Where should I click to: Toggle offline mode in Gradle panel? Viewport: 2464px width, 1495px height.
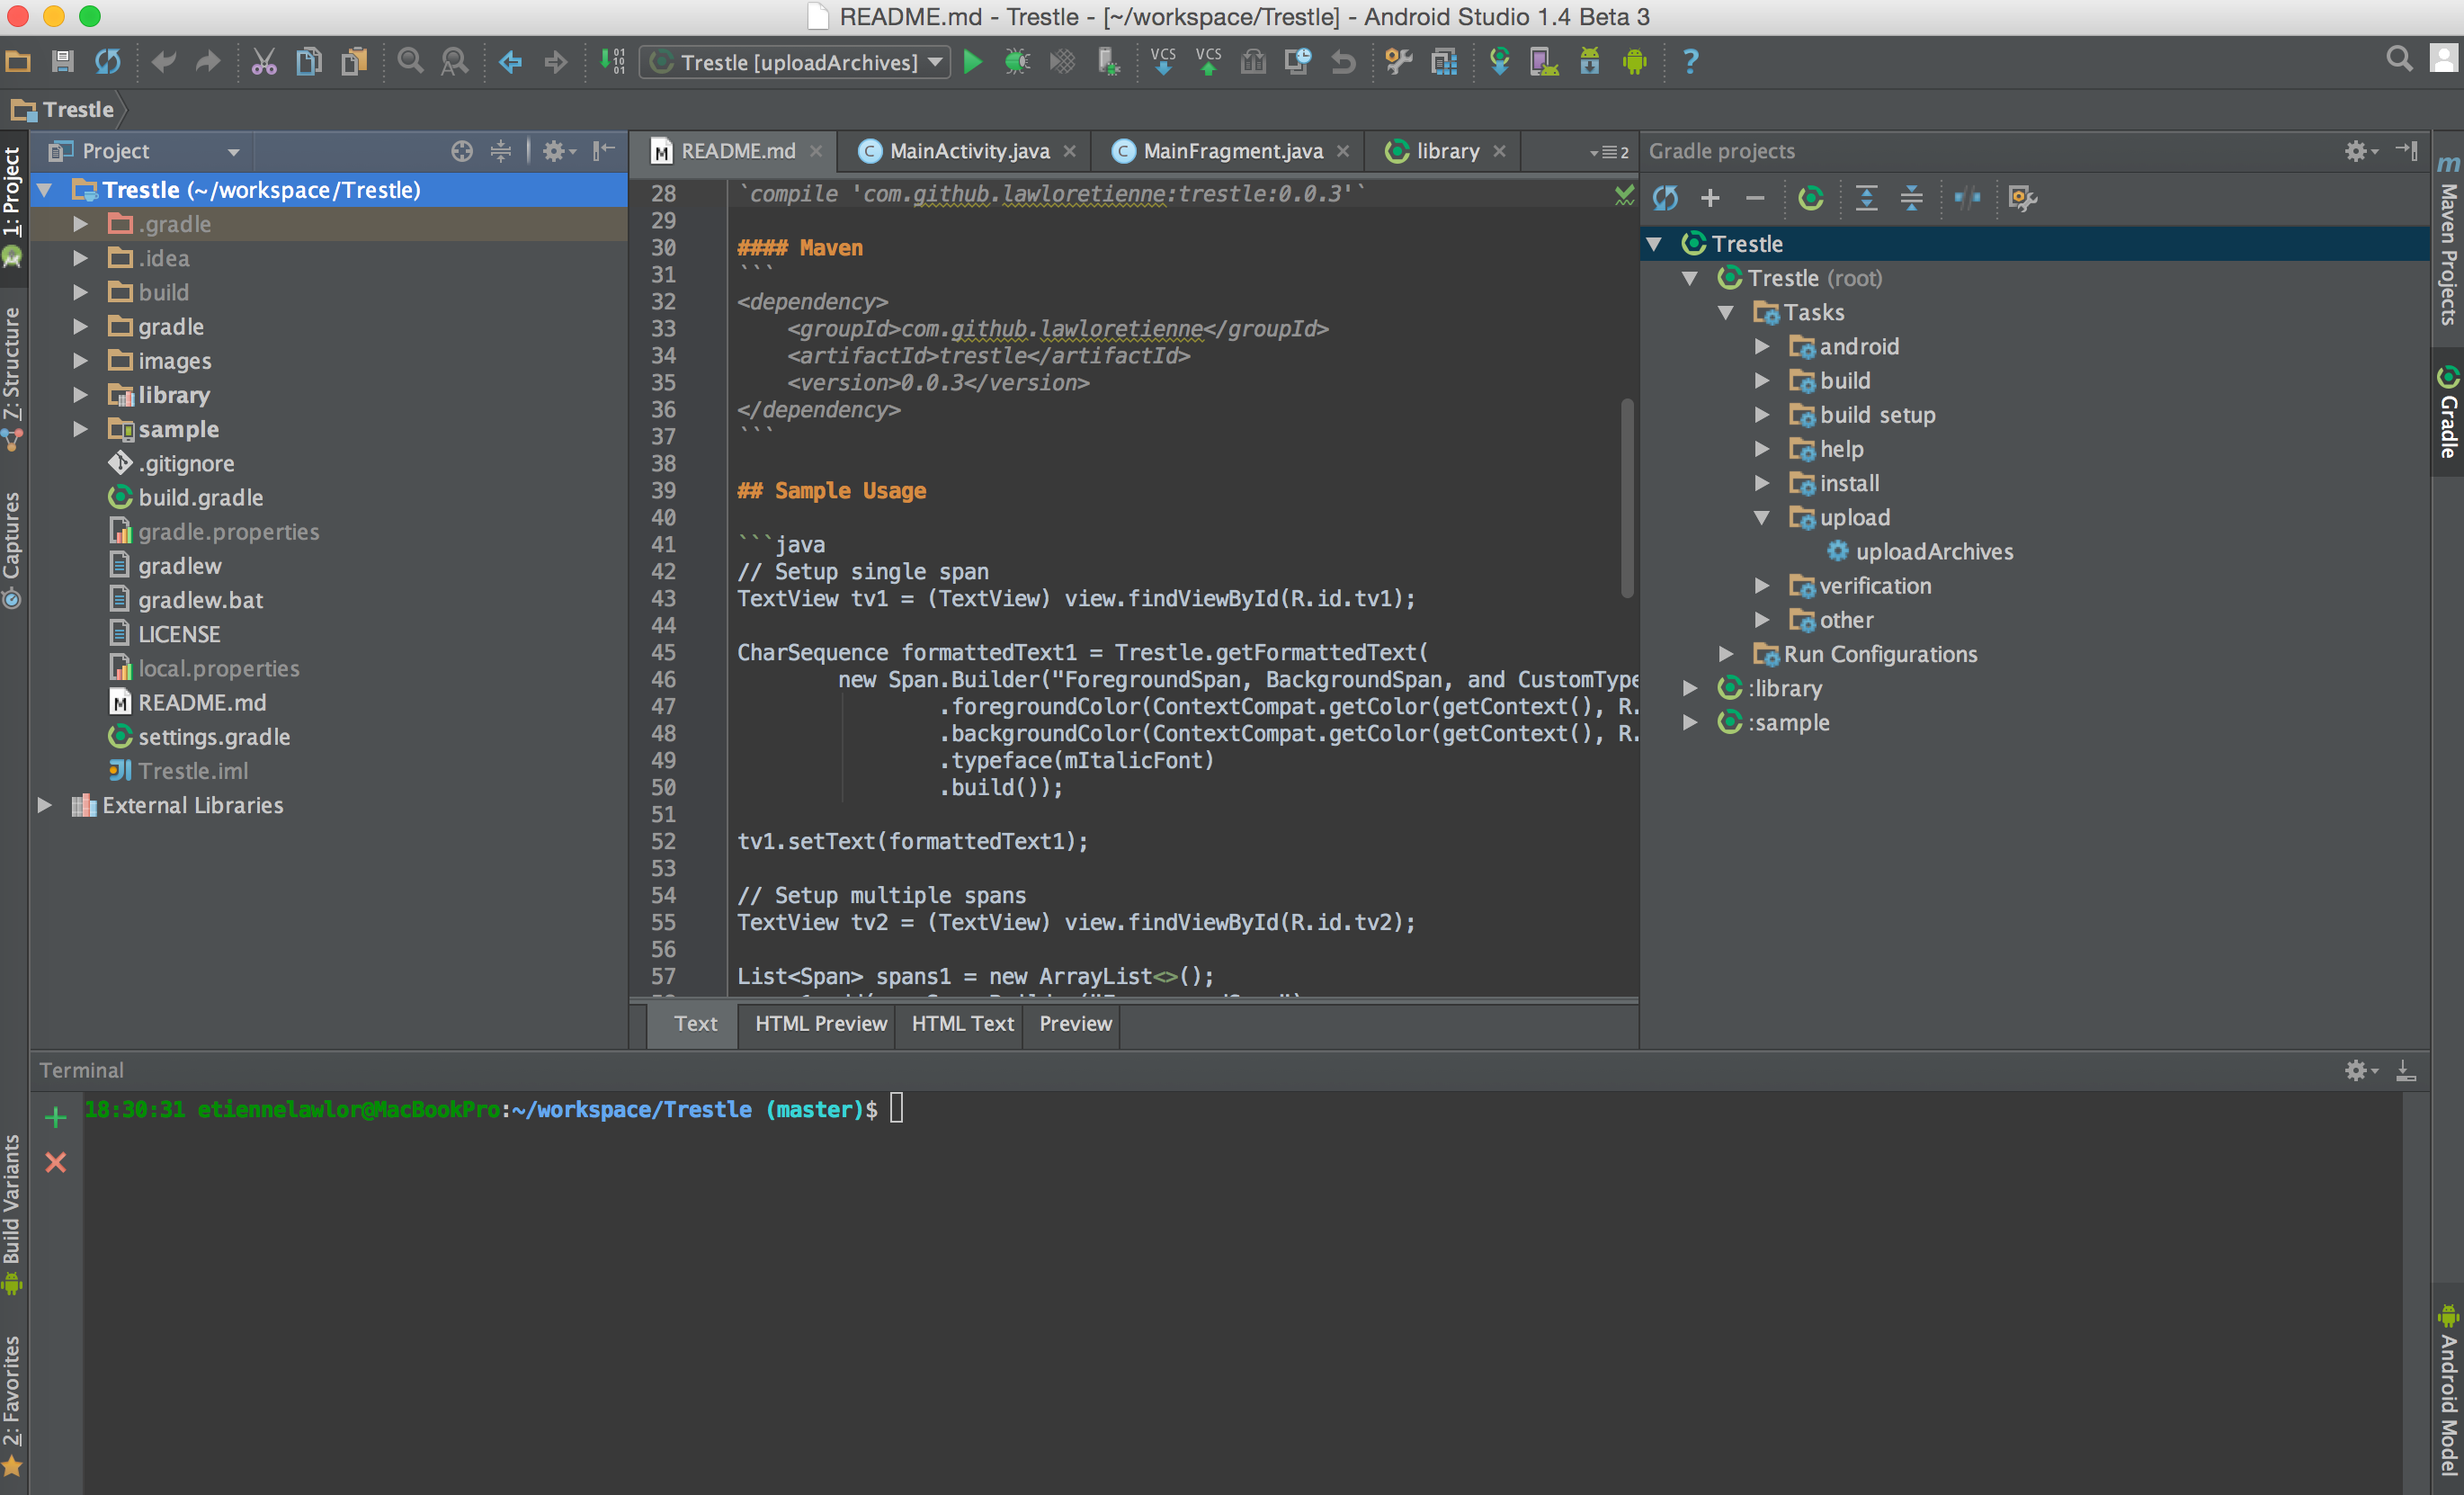[1968, 198]
